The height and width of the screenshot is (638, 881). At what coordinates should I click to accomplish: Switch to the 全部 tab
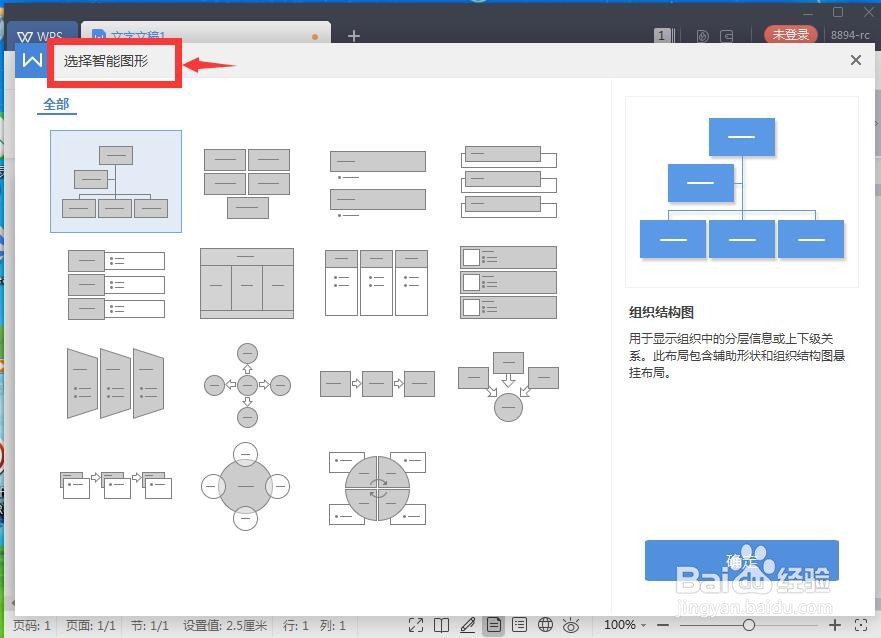click(x=56, y=104)
